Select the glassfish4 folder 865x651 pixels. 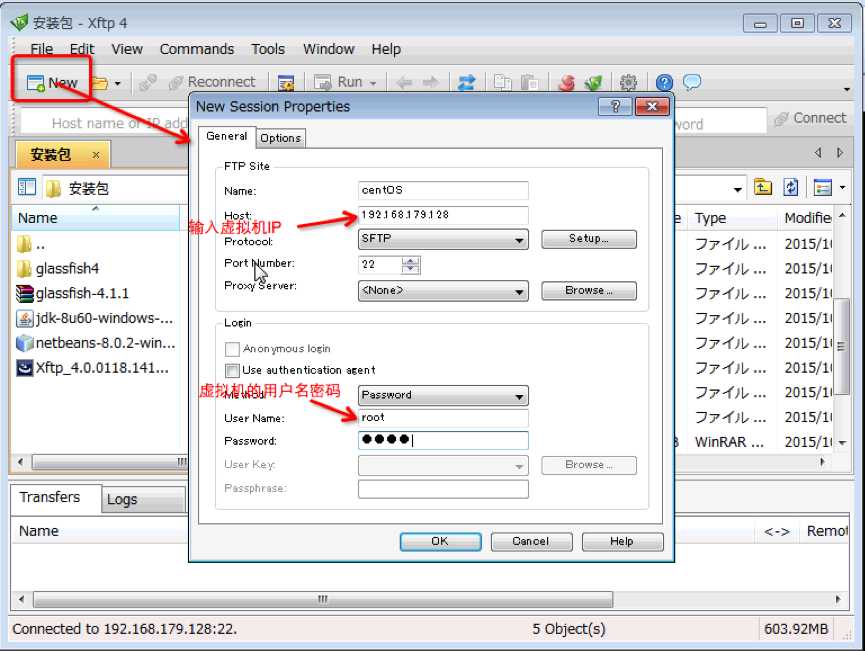[67, 269]
